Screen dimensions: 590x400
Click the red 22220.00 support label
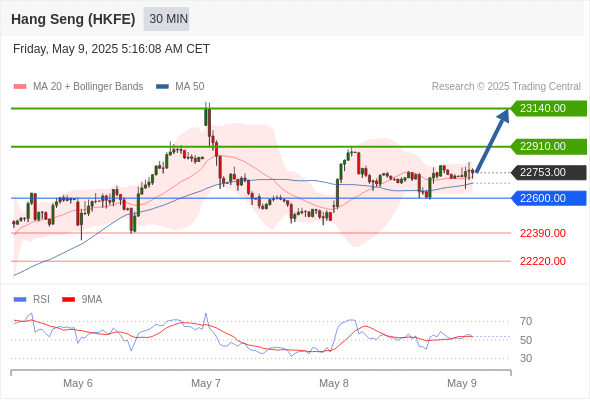543,261
